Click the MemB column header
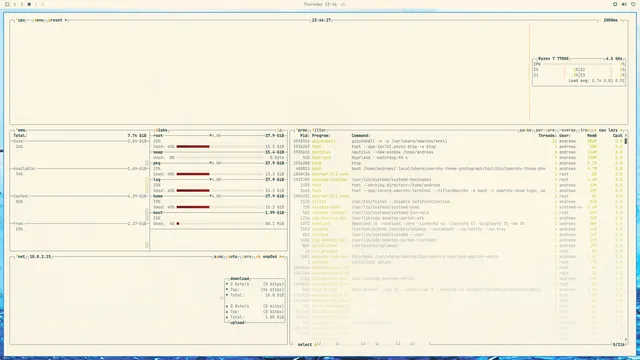Image resolution: width=640 pixels, height=360 pixels. click(592, 136)
